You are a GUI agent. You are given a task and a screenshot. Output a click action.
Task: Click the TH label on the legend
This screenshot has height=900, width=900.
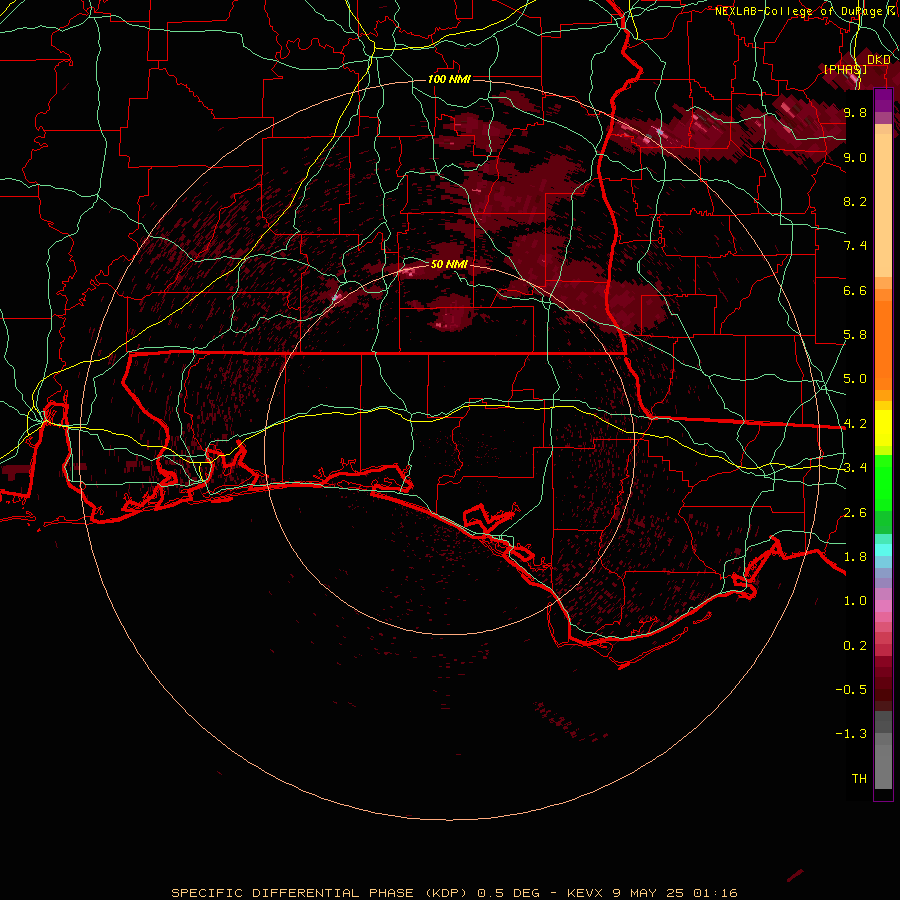859,779
